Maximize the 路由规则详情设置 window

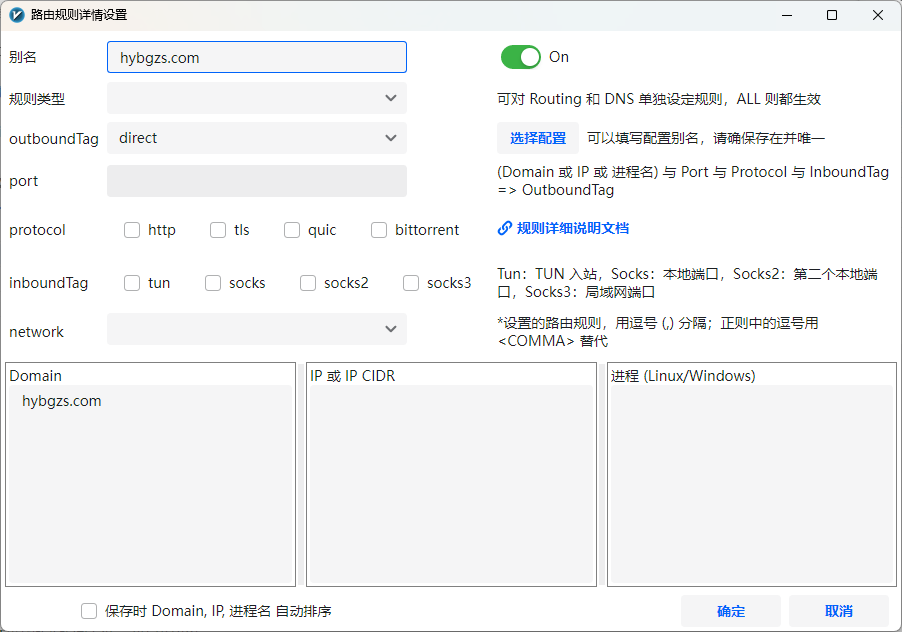832,15
